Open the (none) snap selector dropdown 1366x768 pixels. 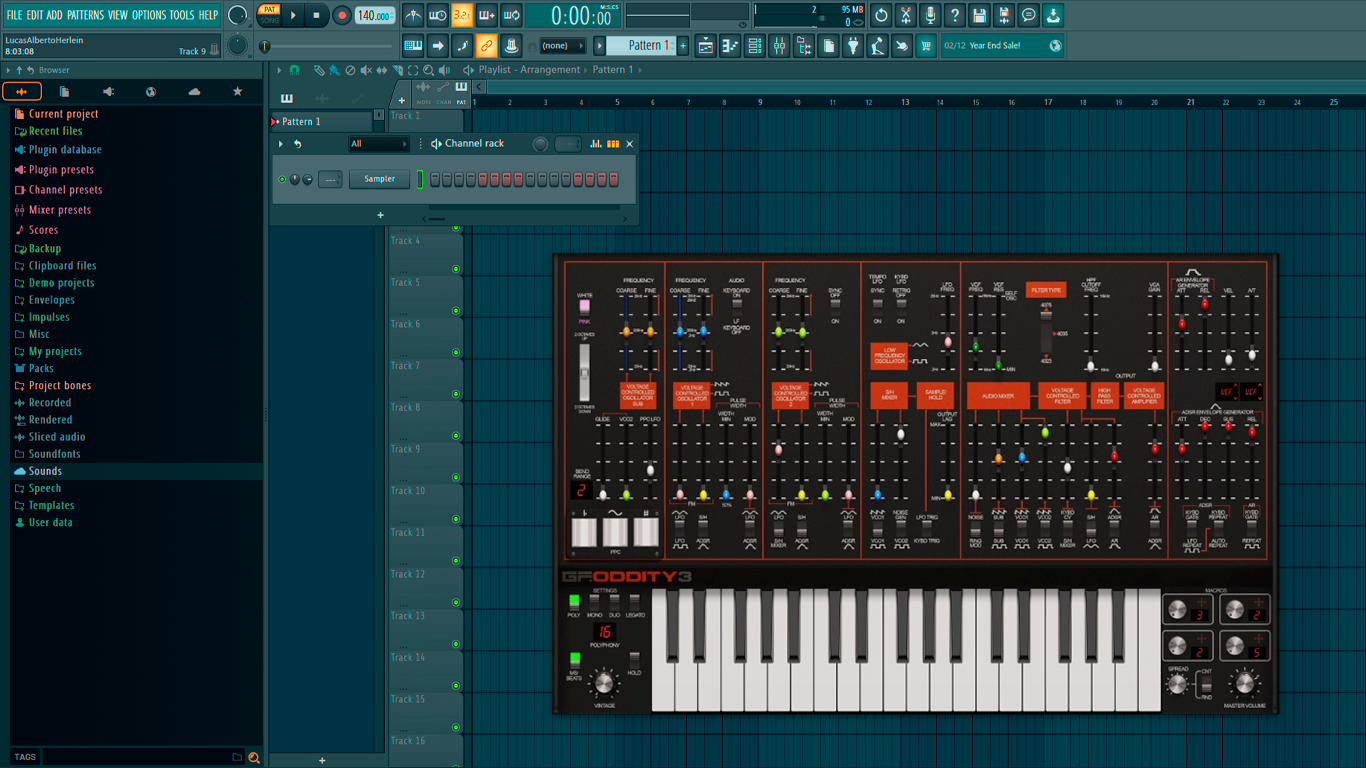[x=563, y=46]
